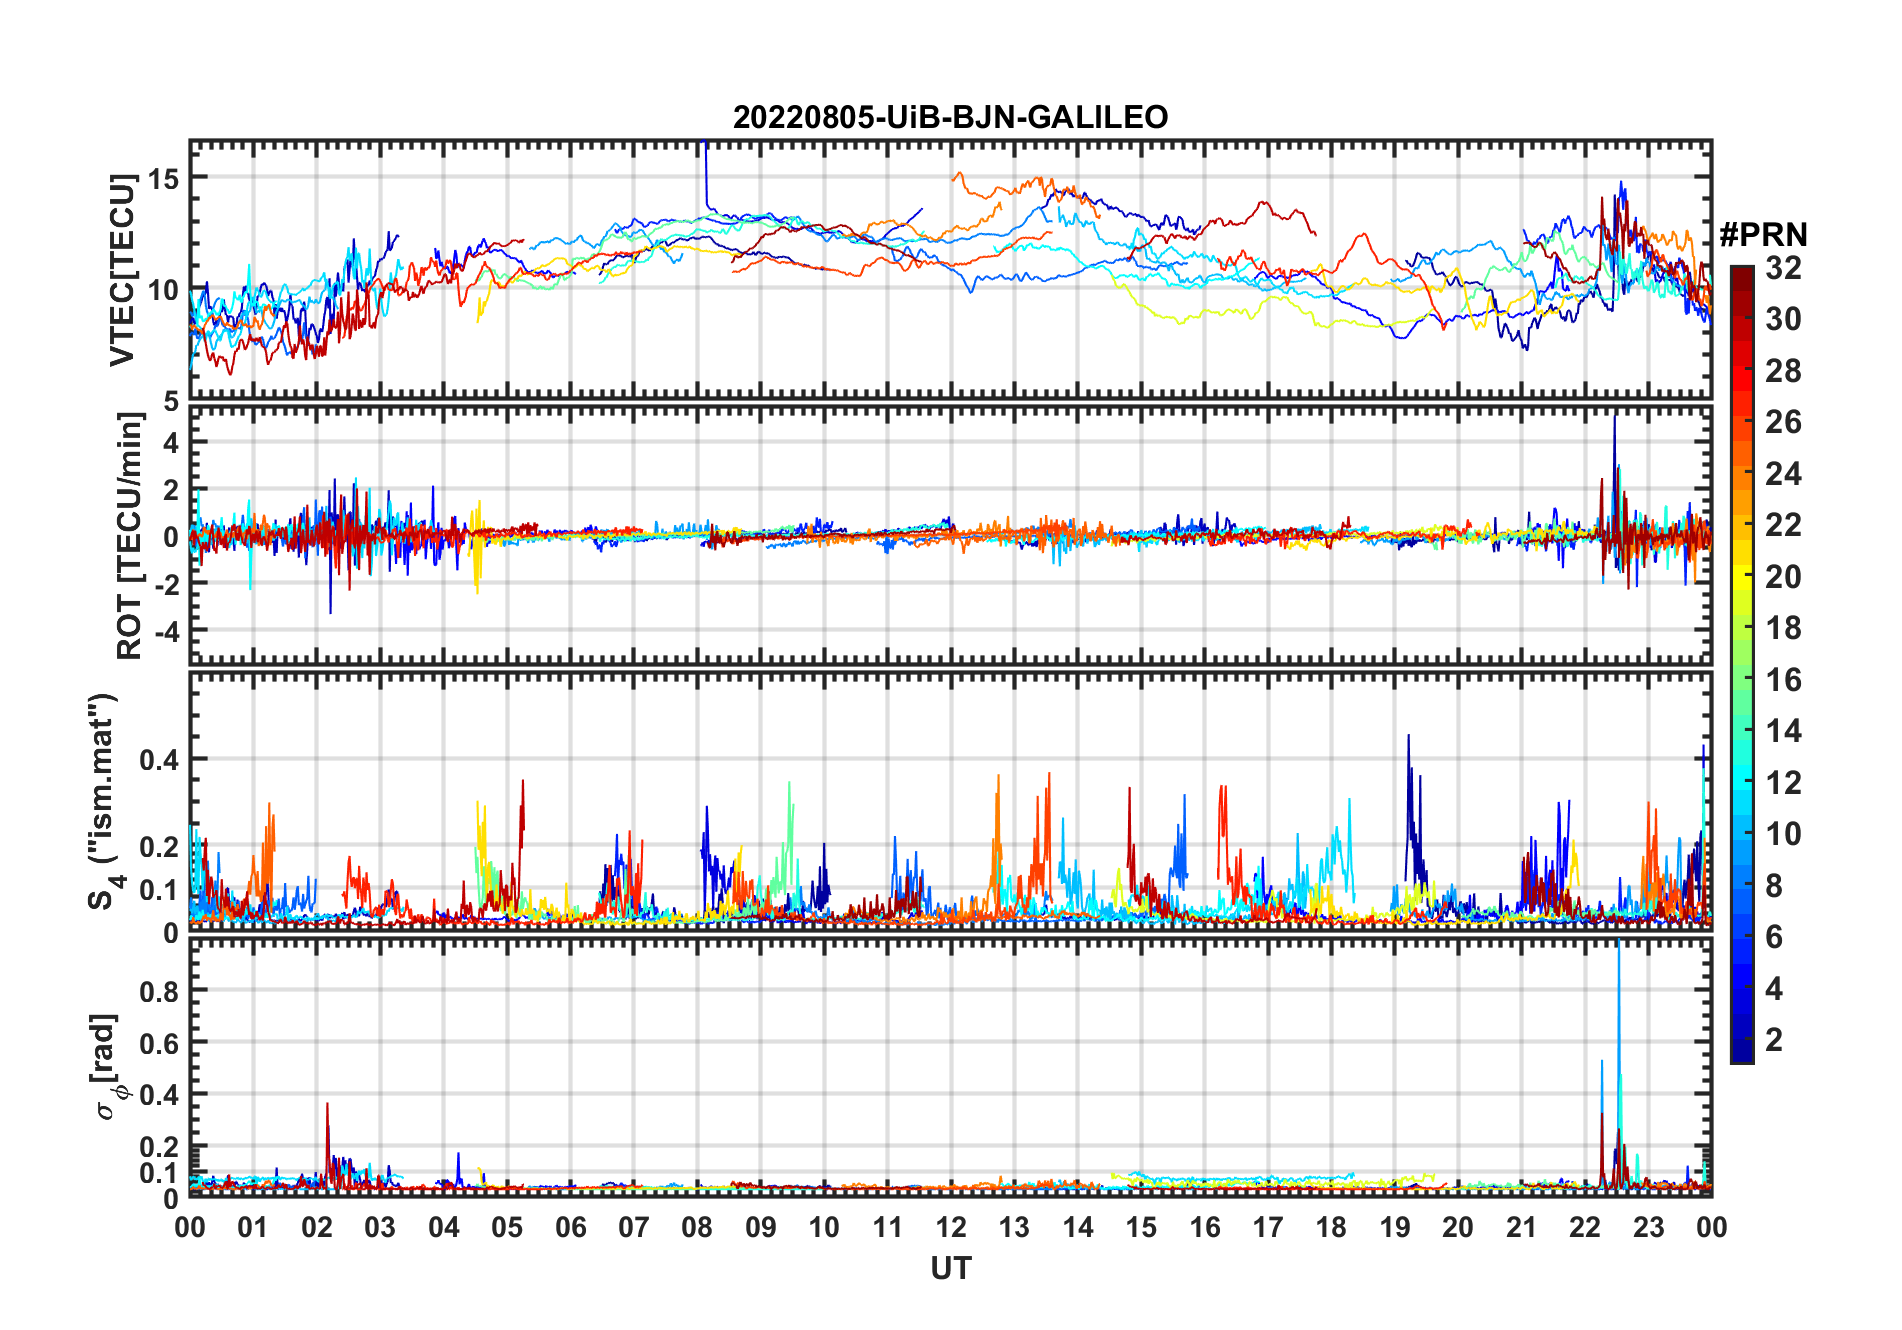
Task: Click the UT axis tick label 23
Action: pos(1648,1228)
